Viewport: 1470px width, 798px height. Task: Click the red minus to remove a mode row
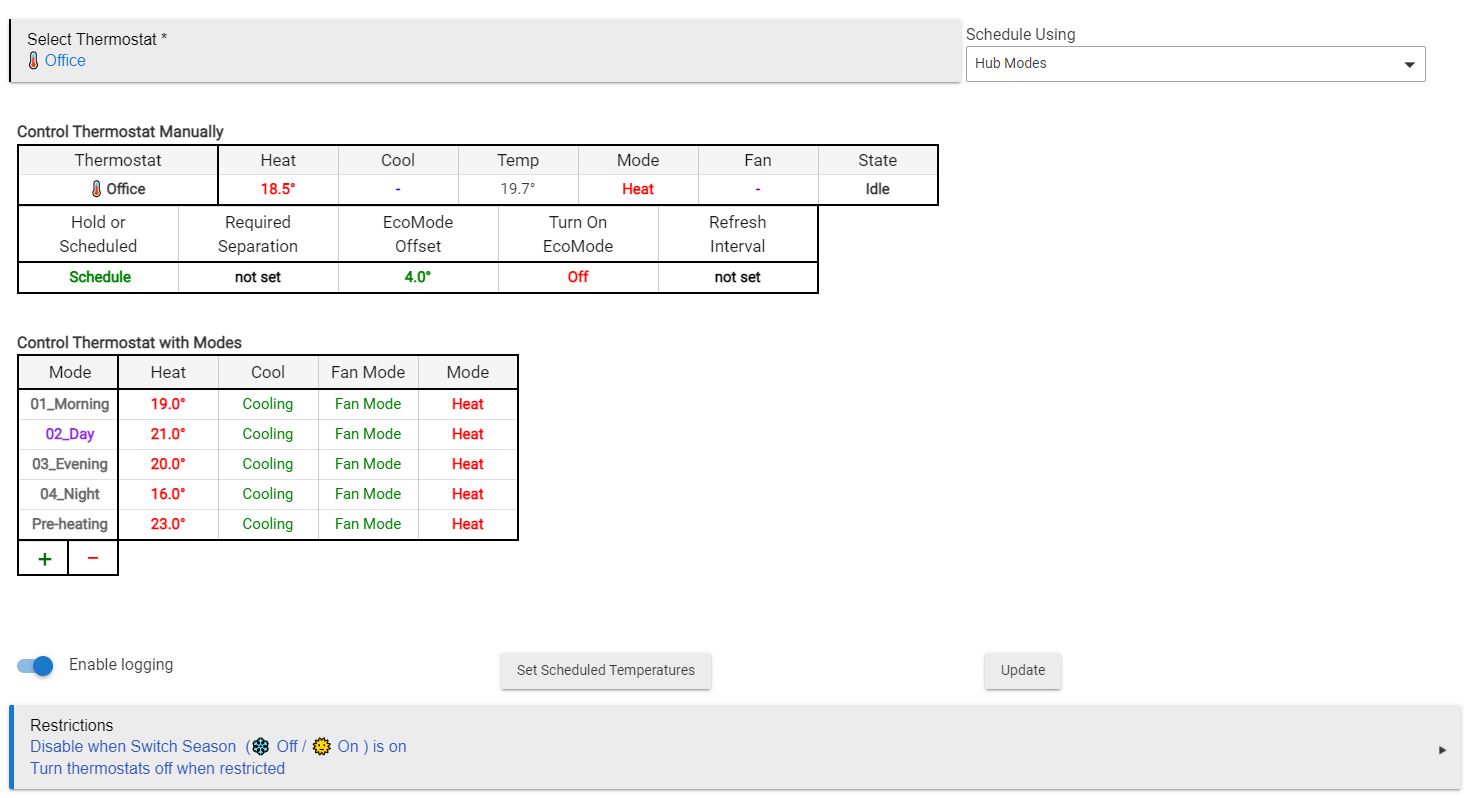tap(93, 557)
